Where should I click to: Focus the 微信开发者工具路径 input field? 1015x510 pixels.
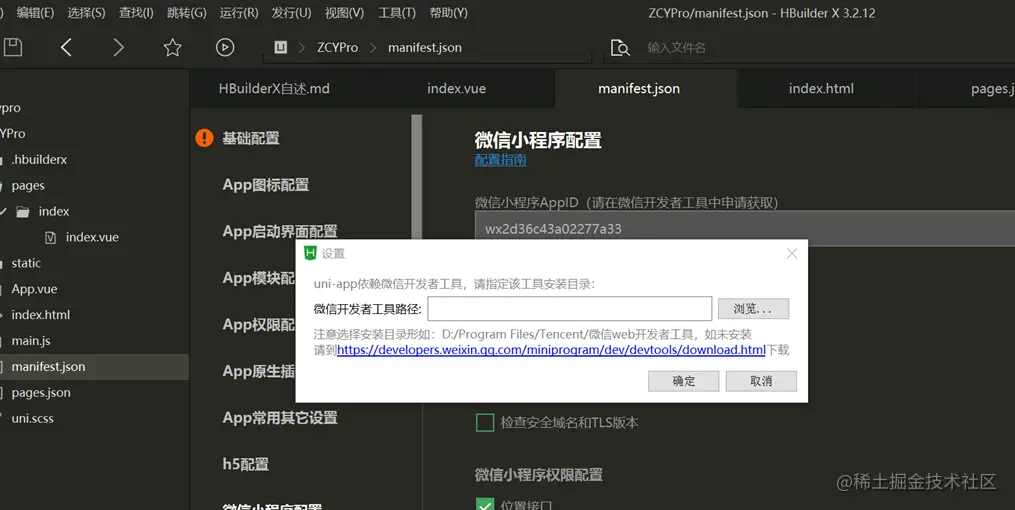570,309
